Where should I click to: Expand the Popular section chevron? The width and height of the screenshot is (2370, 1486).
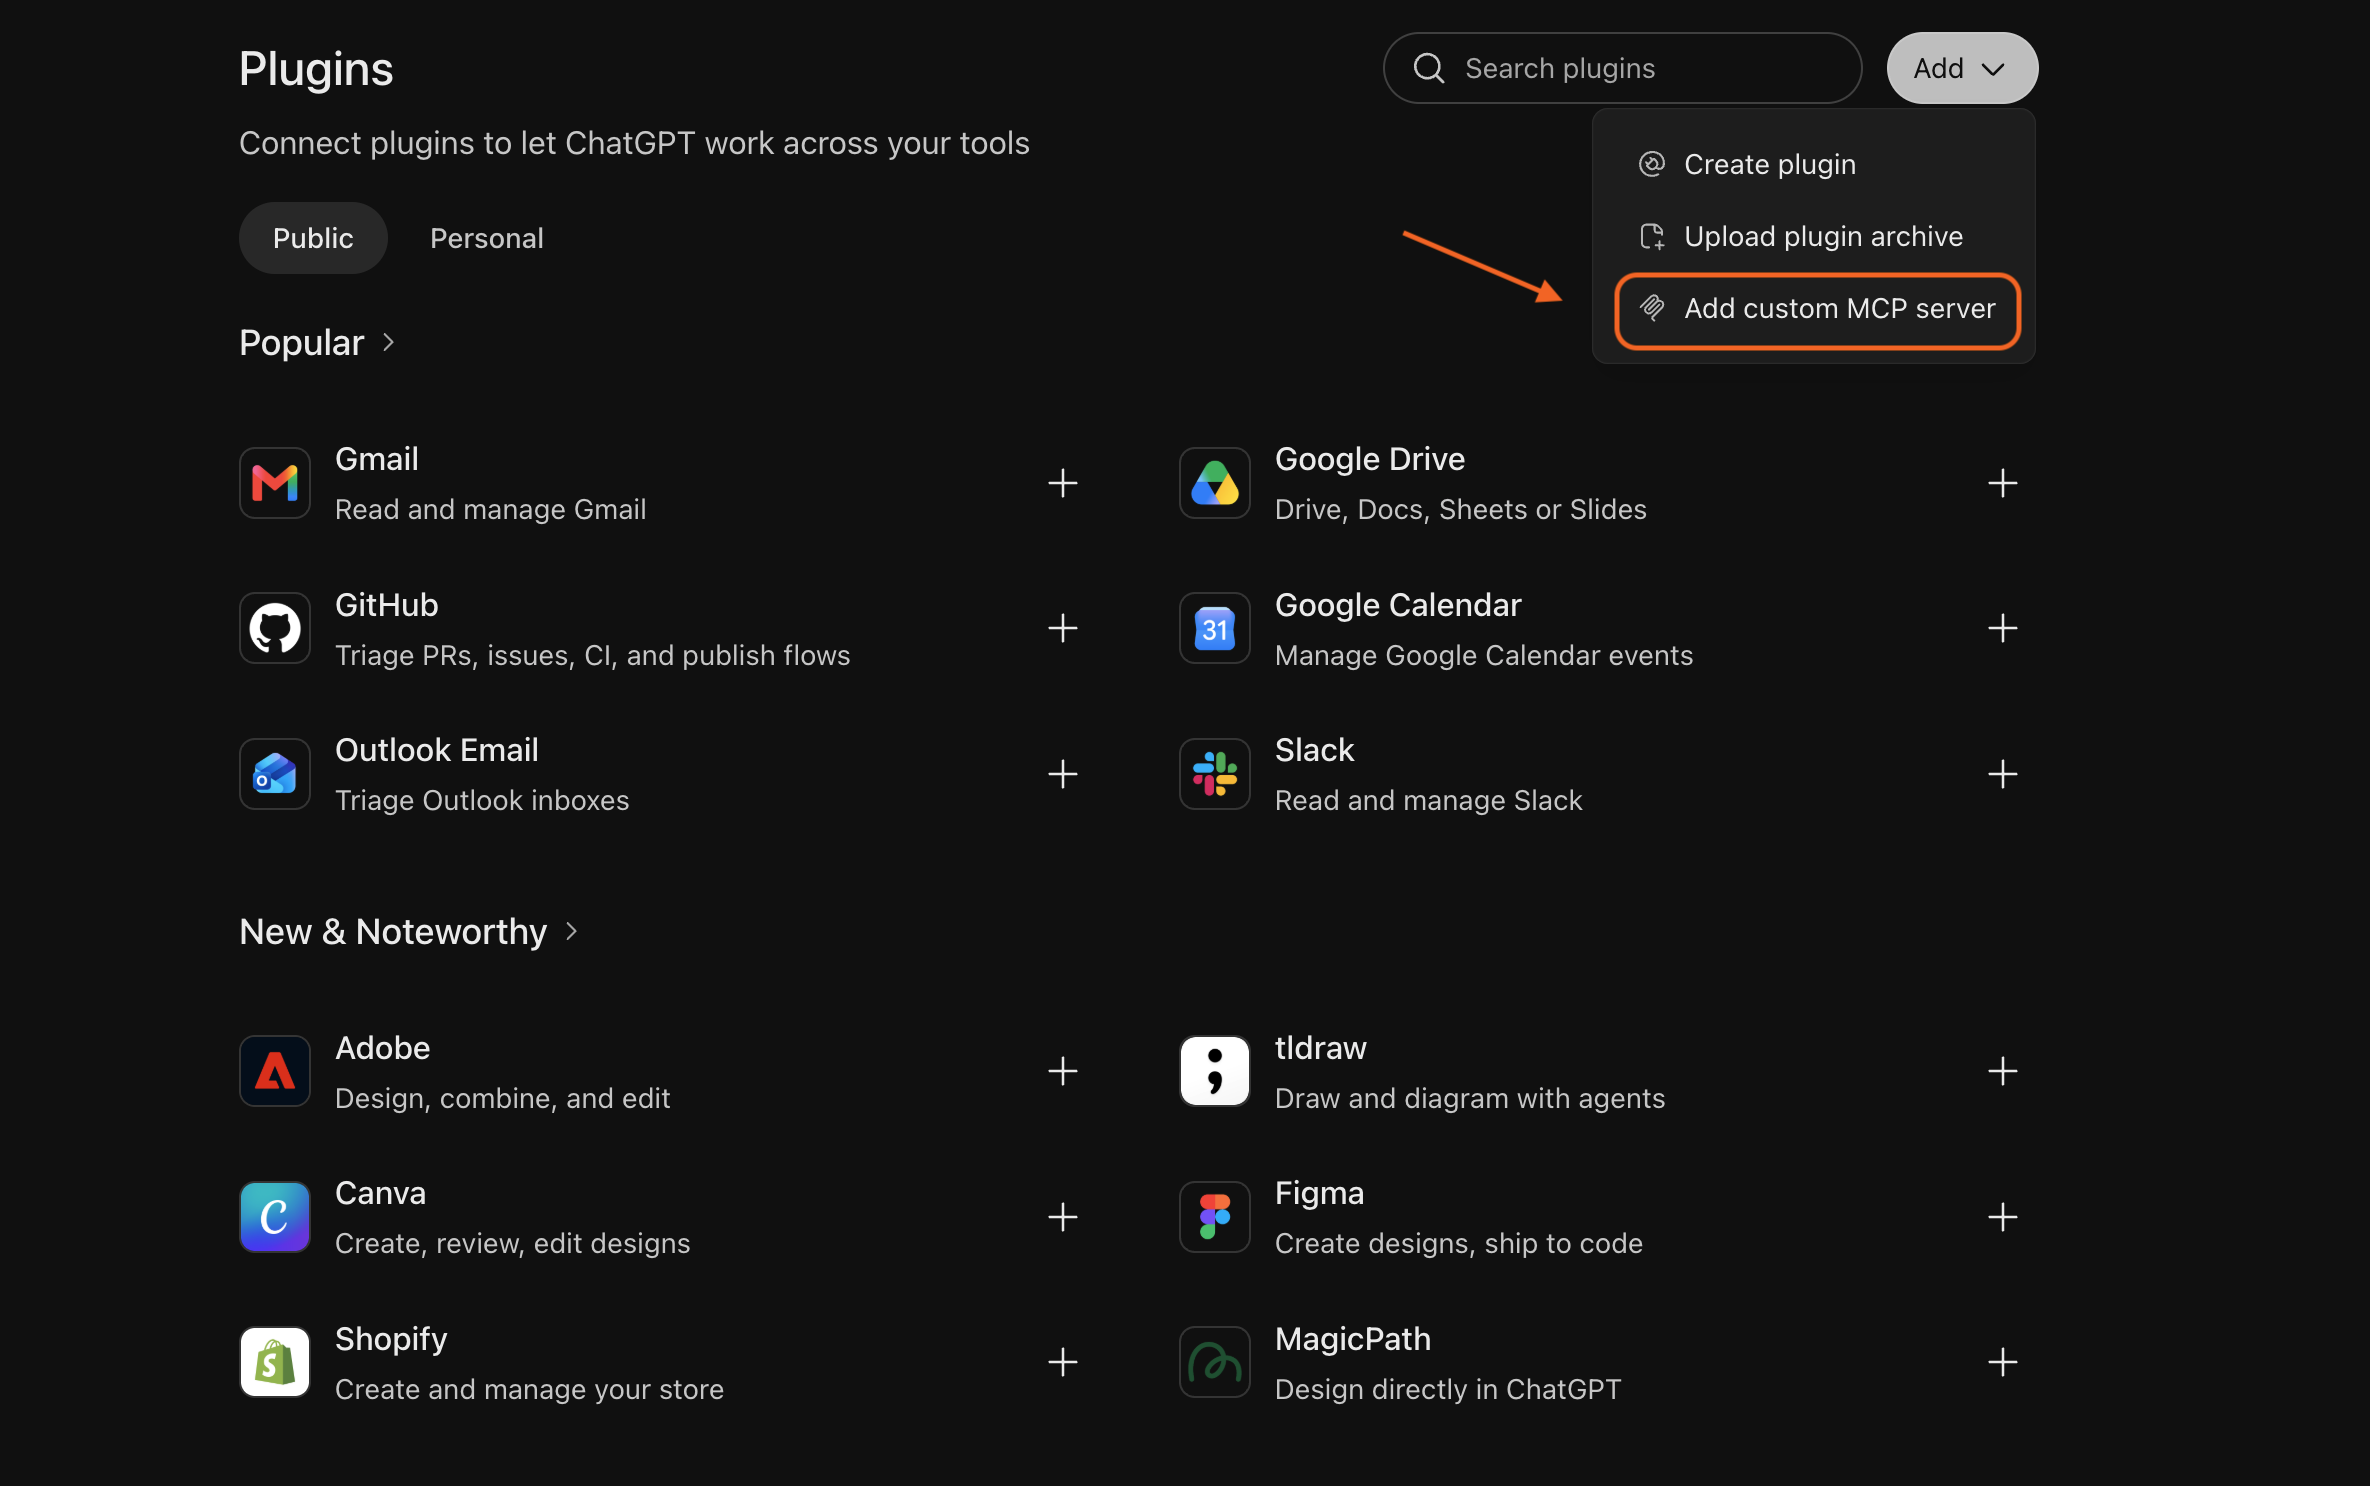pyautogui.click(x=389, y=343)
